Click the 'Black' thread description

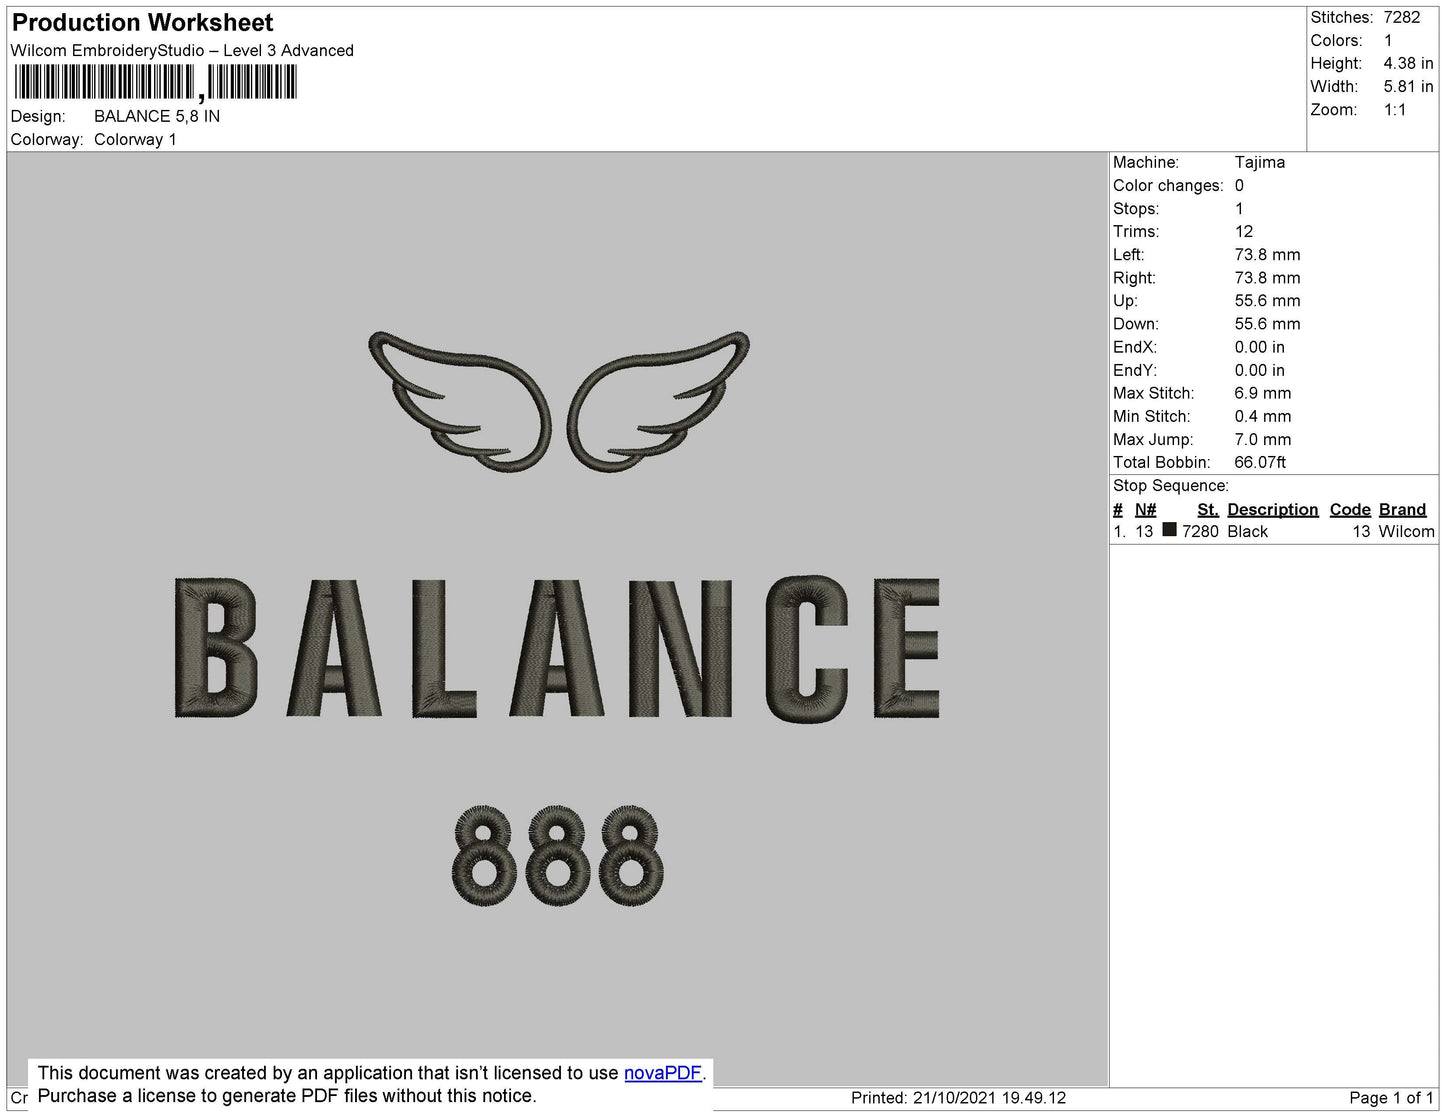click(1248, 532)
